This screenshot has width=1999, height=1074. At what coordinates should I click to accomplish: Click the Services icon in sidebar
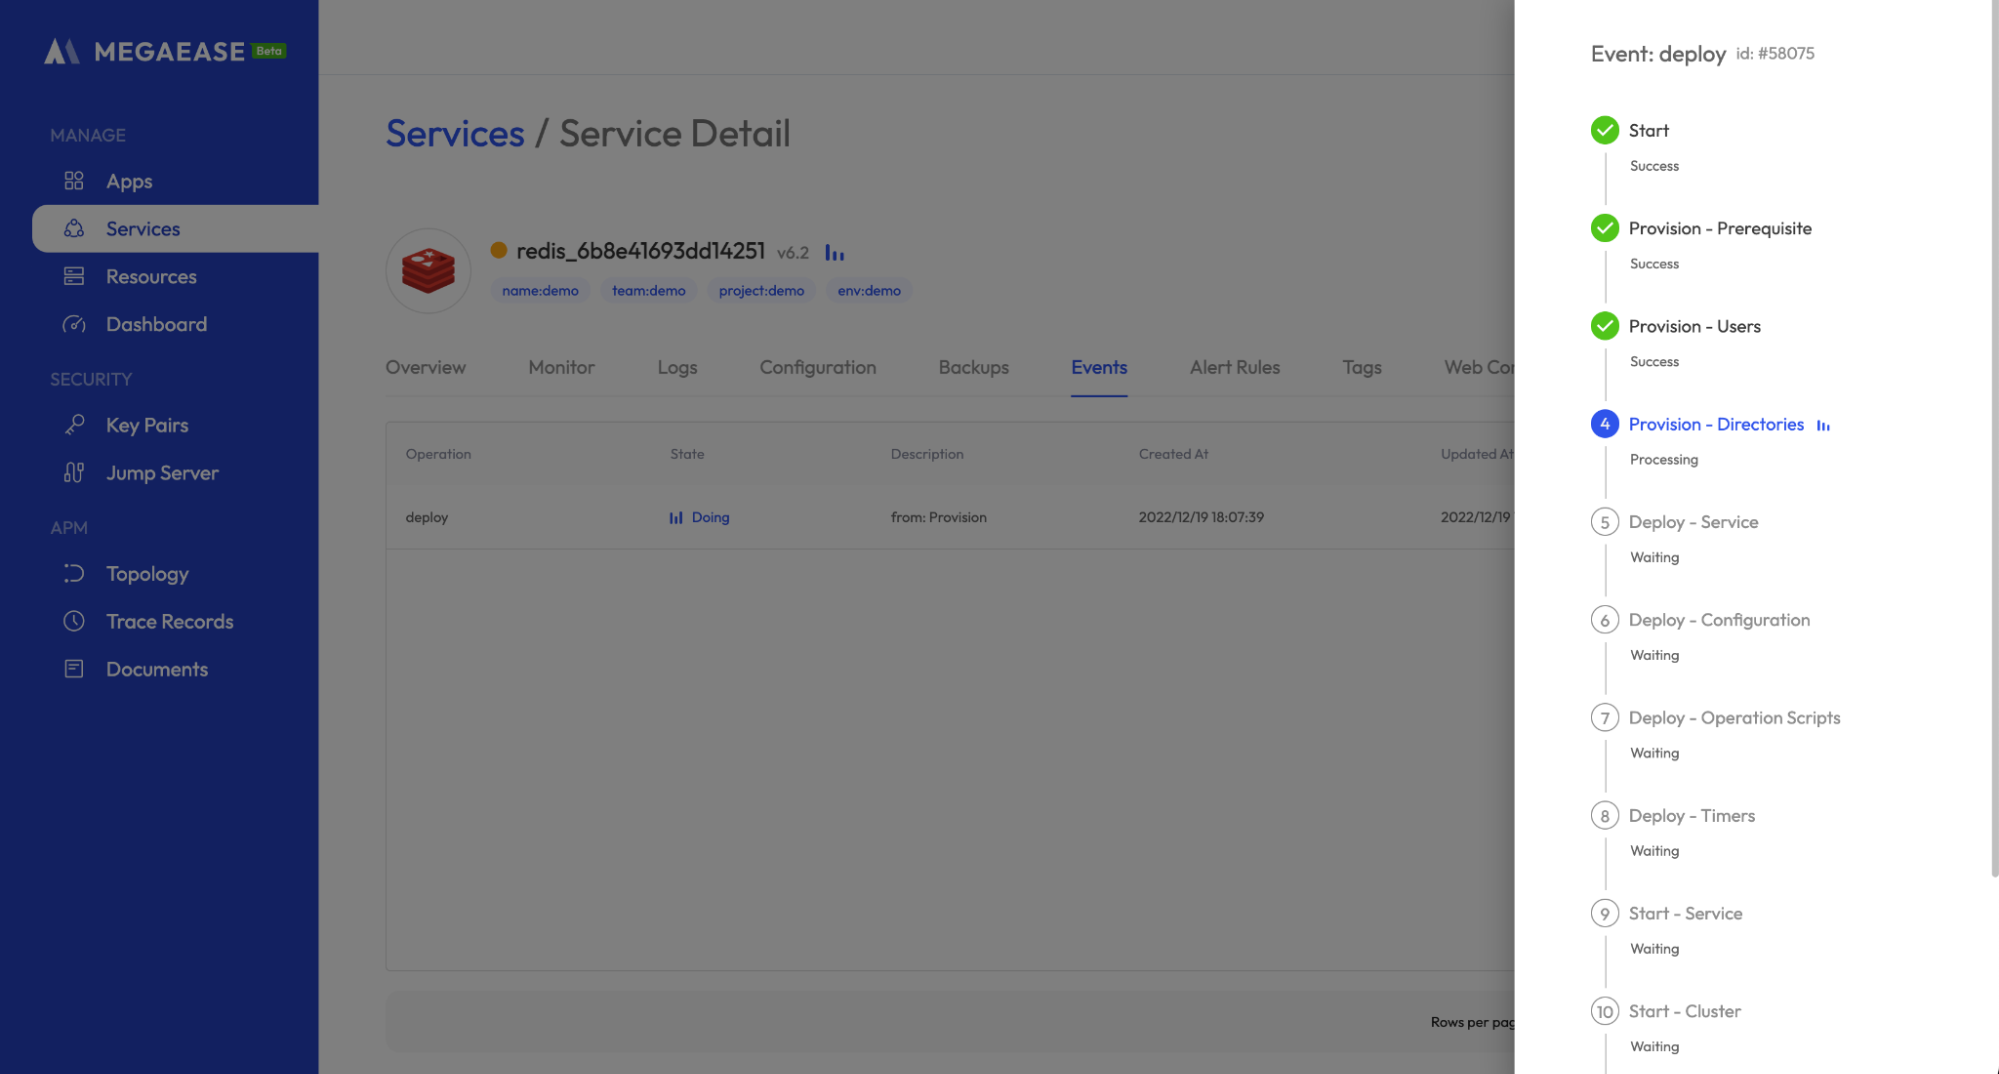(x=74, y=229)
